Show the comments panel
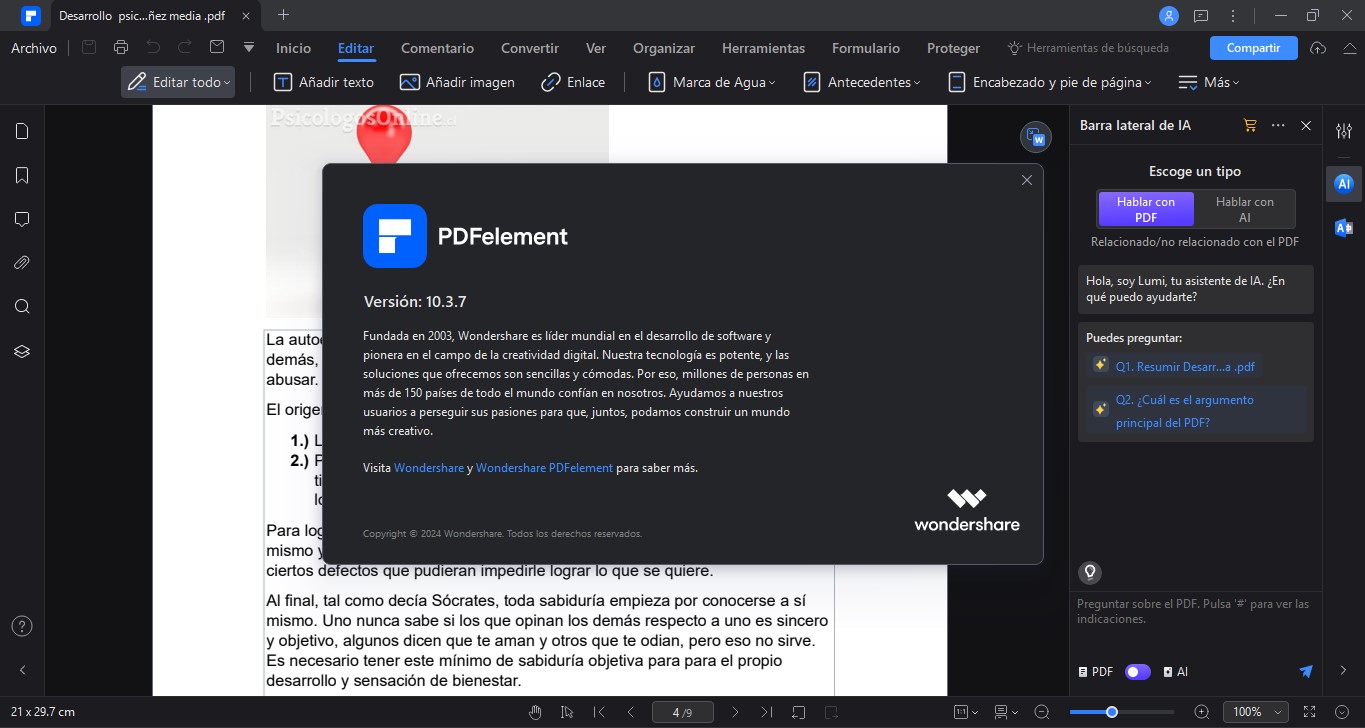The width and height of the screenshot is (1365, 728). coord(22,219)
